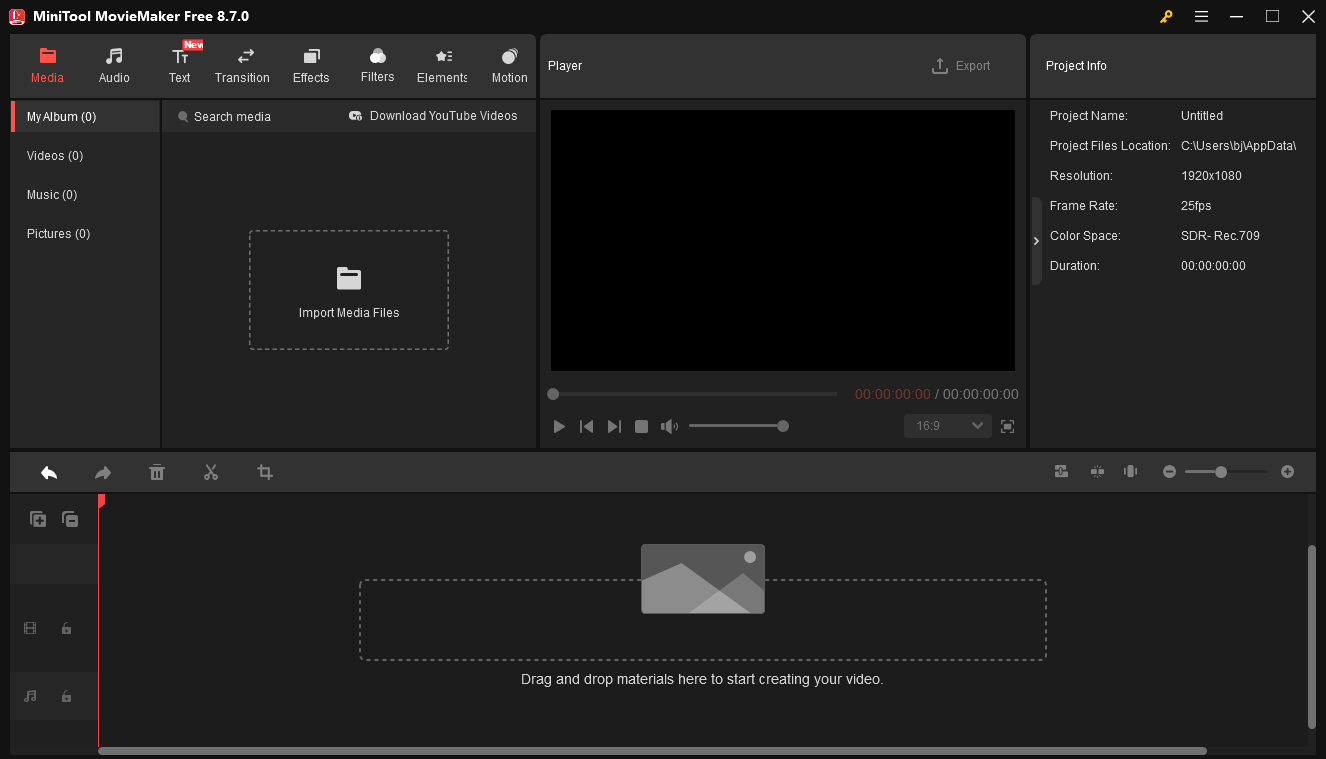The width and height of the screenshot is (1326, 759).
Task: Toggle timeline snapping icon
Action: 1062,471
